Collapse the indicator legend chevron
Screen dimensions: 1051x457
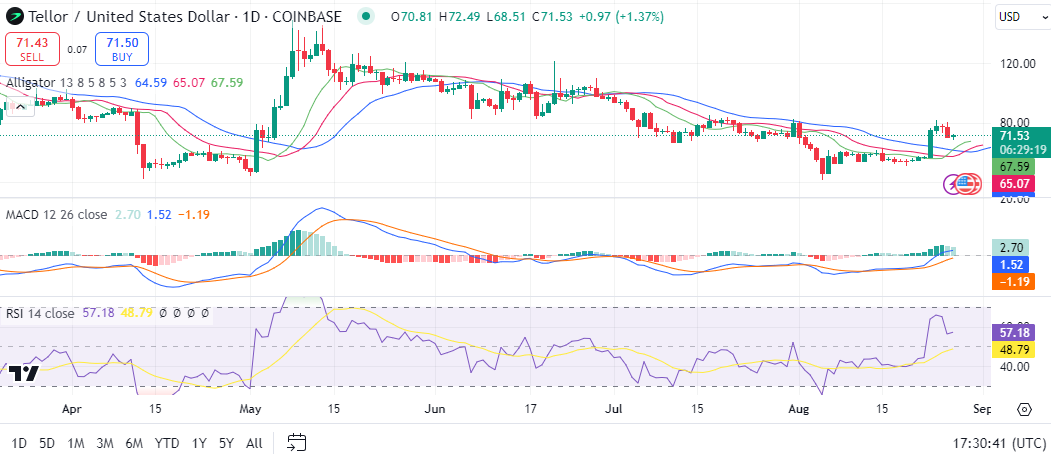[19, 106]
